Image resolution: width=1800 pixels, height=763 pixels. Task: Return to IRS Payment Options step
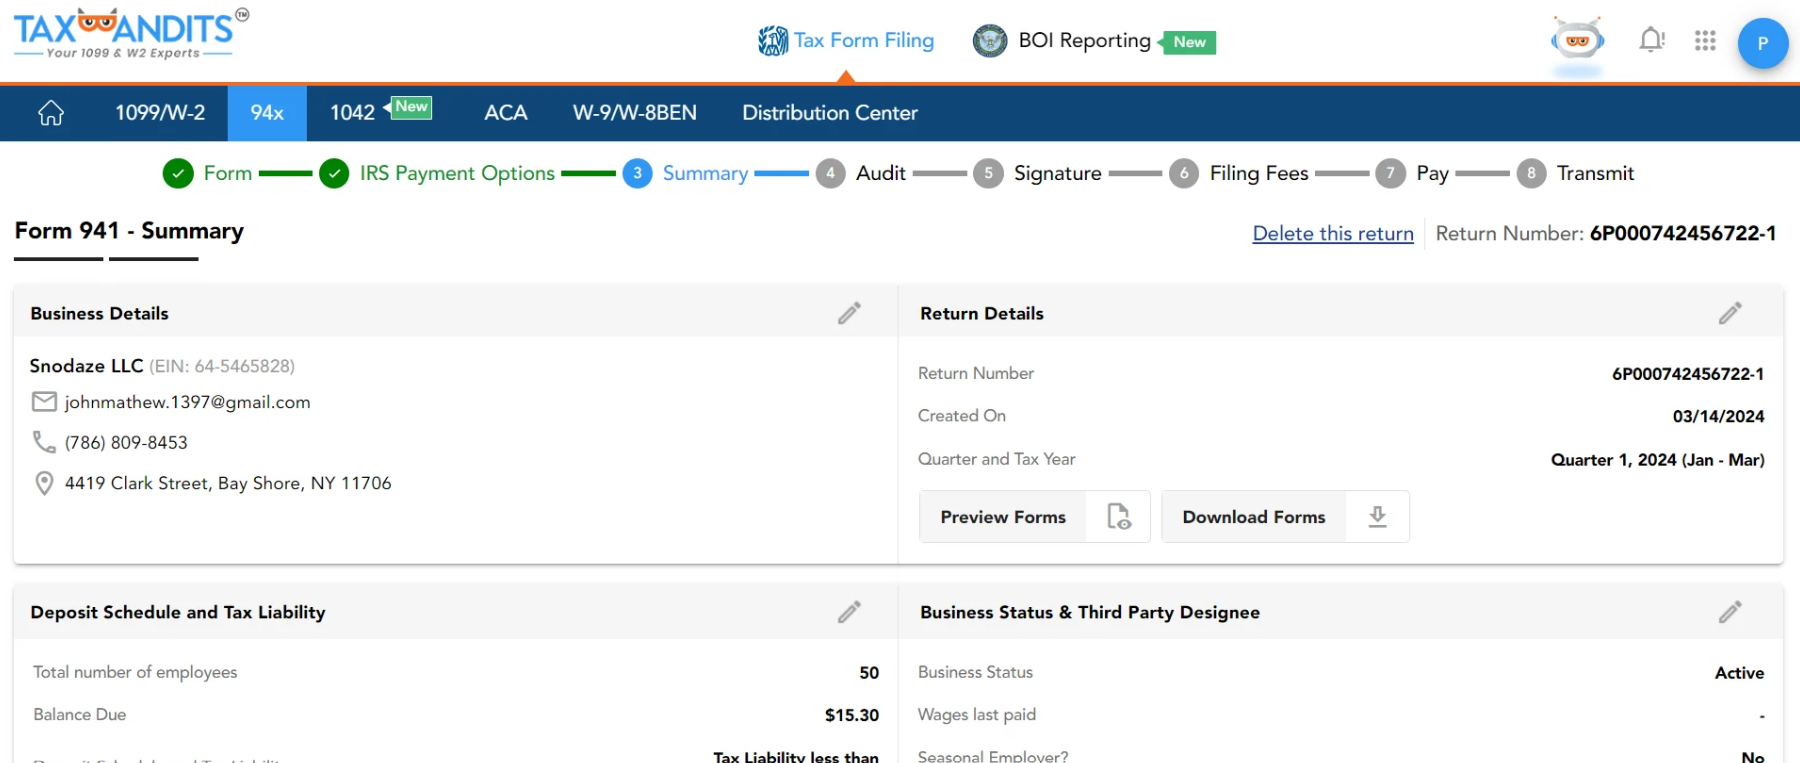457,173
